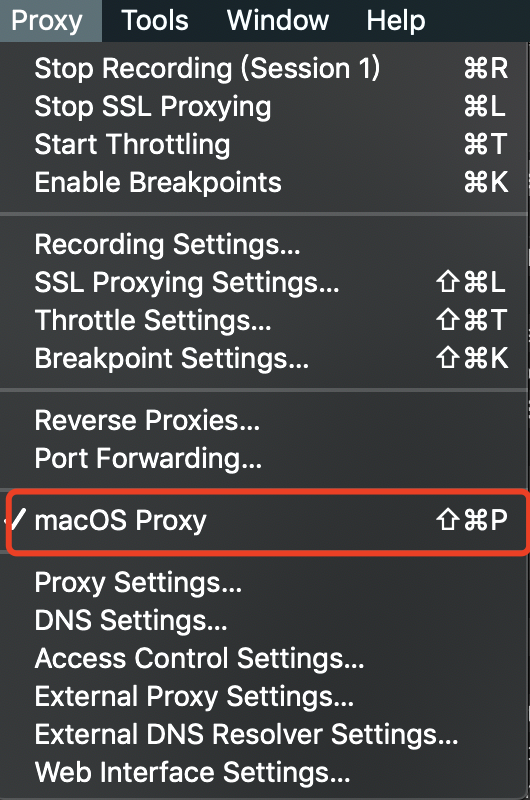Open Recording Settings…
The height and width of the screenshot is (800, 530).
click(264, 244)
